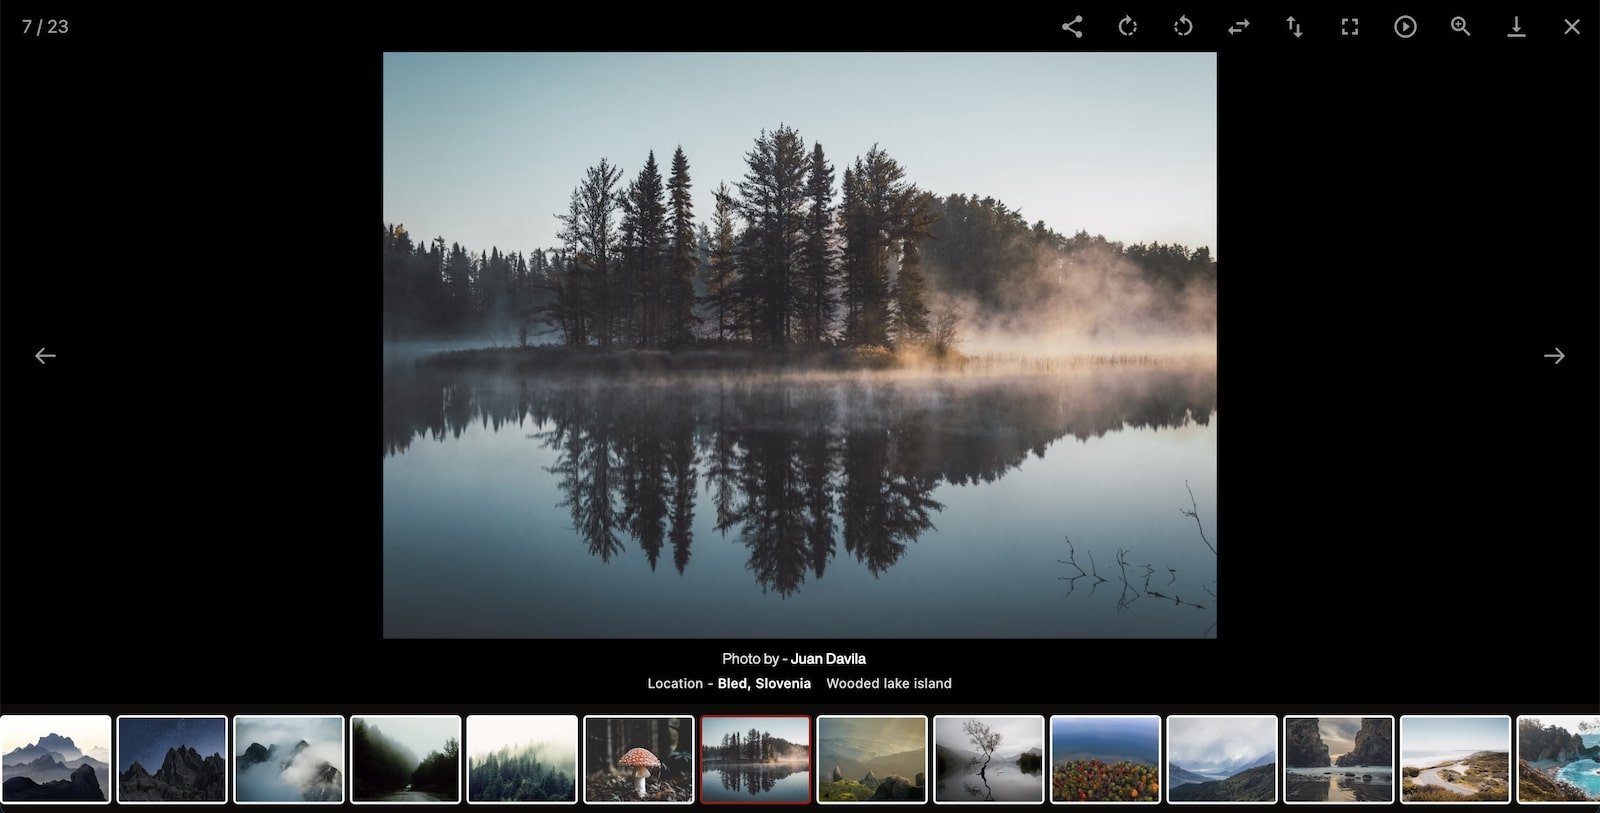This screenshot has height=813, width=1600.
Task: Select the starry night rocky peaks thumbnail
Action: [172, 759]
